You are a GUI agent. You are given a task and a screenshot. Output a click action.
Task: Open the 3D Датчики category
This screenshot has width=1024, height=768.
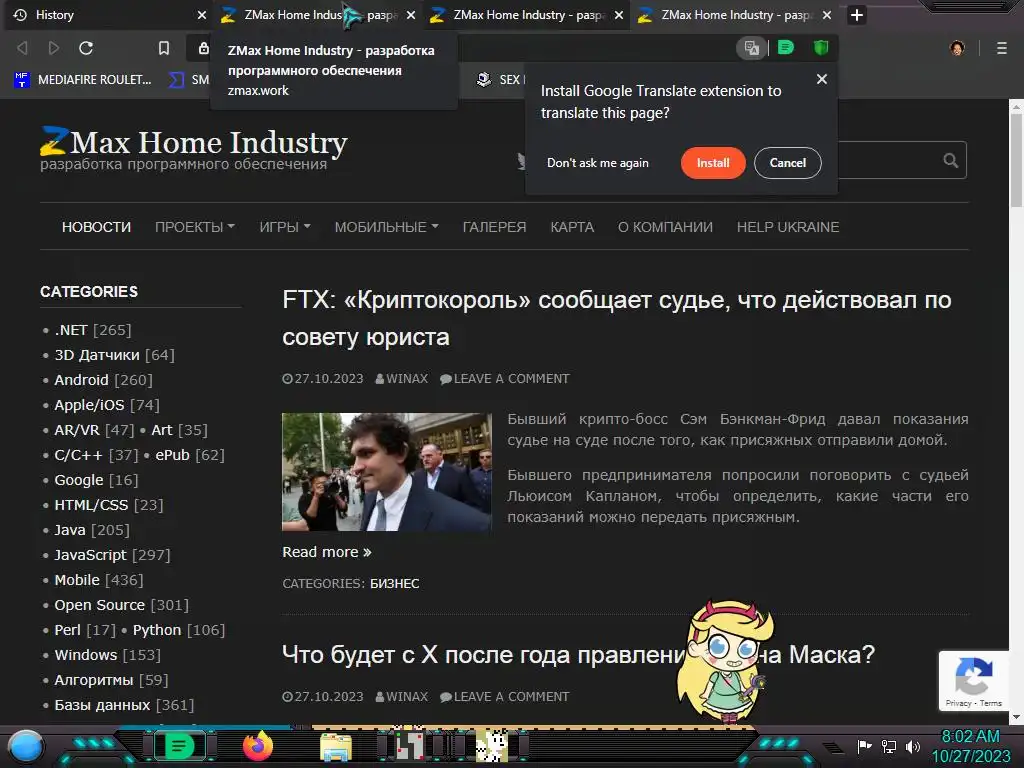point(97,355)
